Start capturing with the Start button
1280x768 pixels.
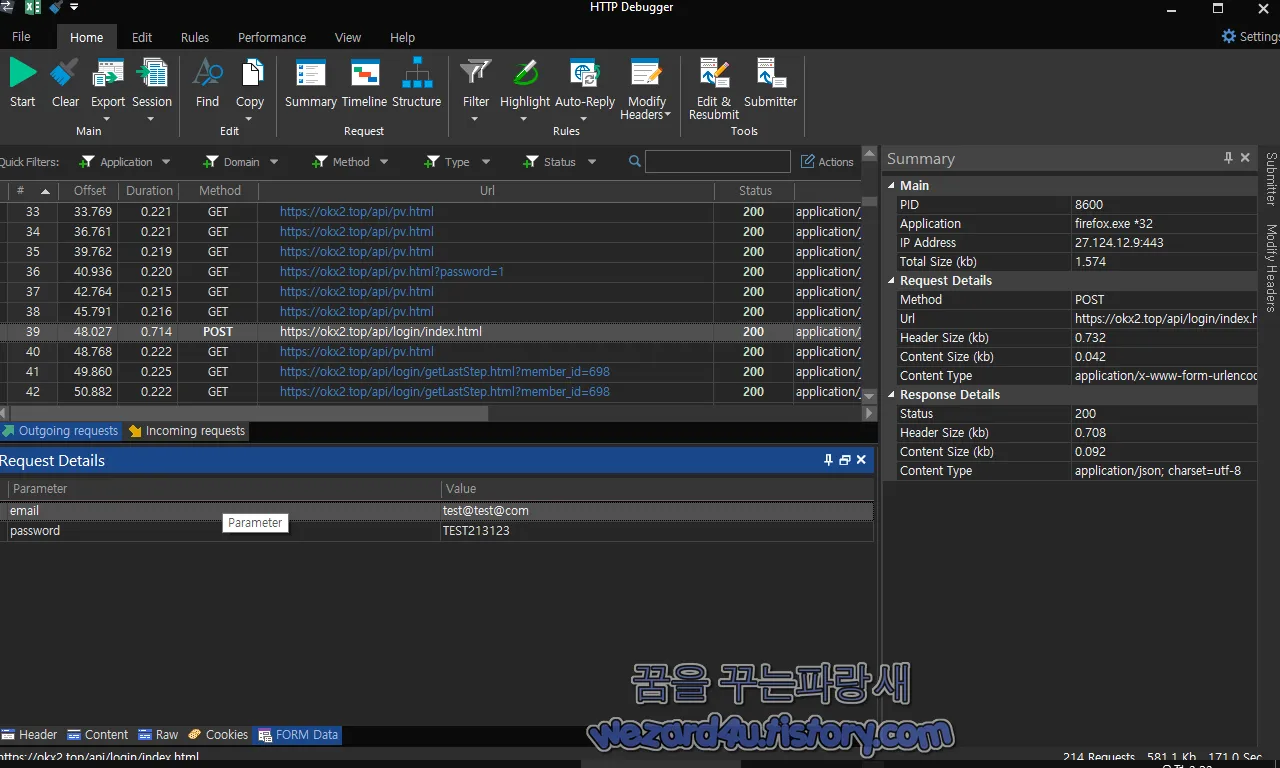tap(22, 83)
